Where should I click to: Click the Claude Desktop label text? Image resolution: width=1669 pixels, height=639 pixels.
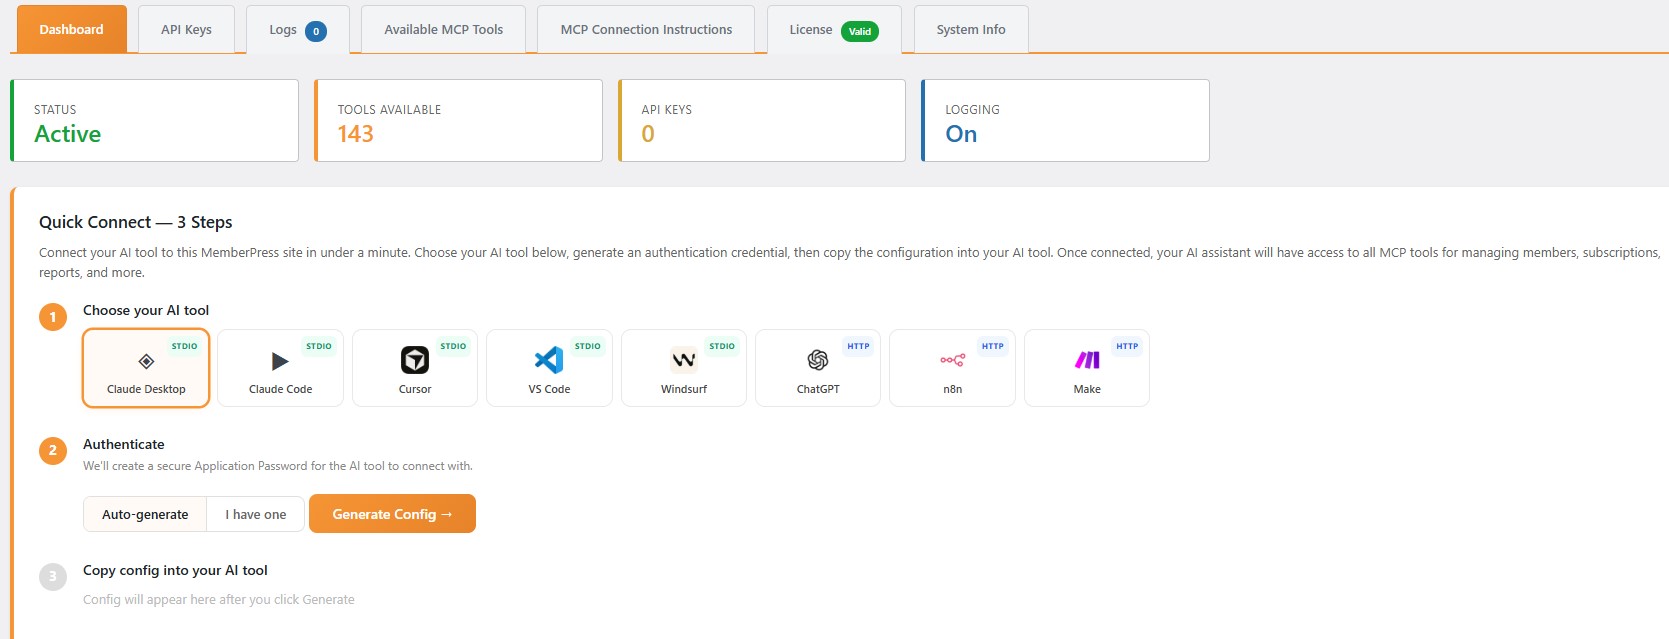pyautogui.click(x=146, y=389)
